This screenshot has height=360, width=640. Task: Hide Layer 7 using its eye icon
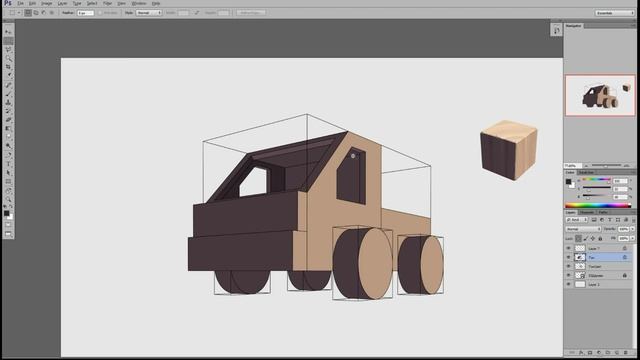pos(568,248)
